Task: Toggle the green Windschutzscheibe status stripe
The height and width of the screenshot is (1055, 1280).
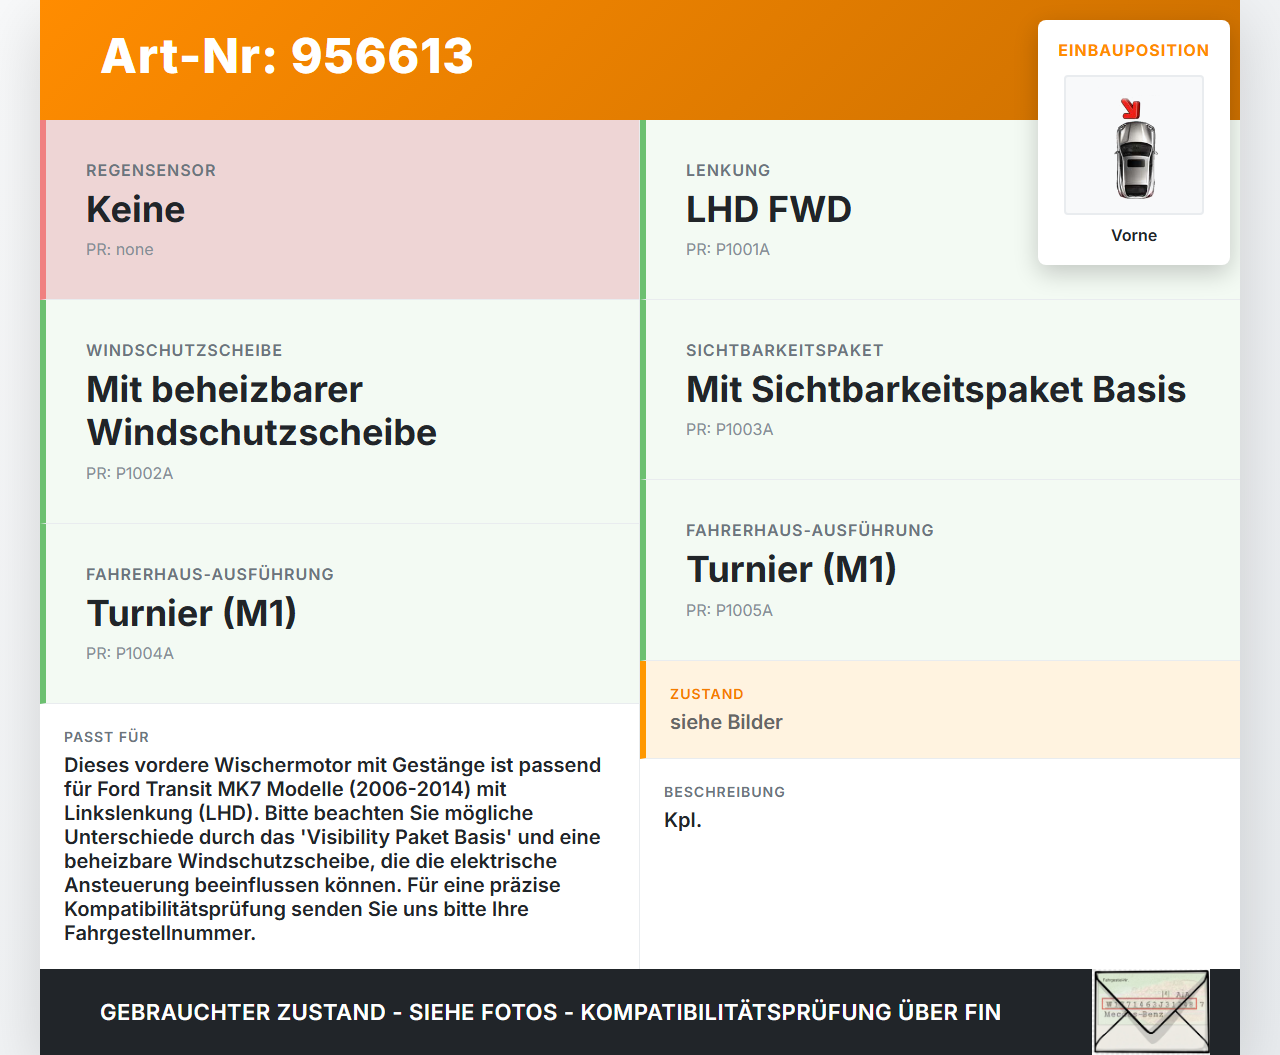Action: pyautogui.click(x=42, y=411)
